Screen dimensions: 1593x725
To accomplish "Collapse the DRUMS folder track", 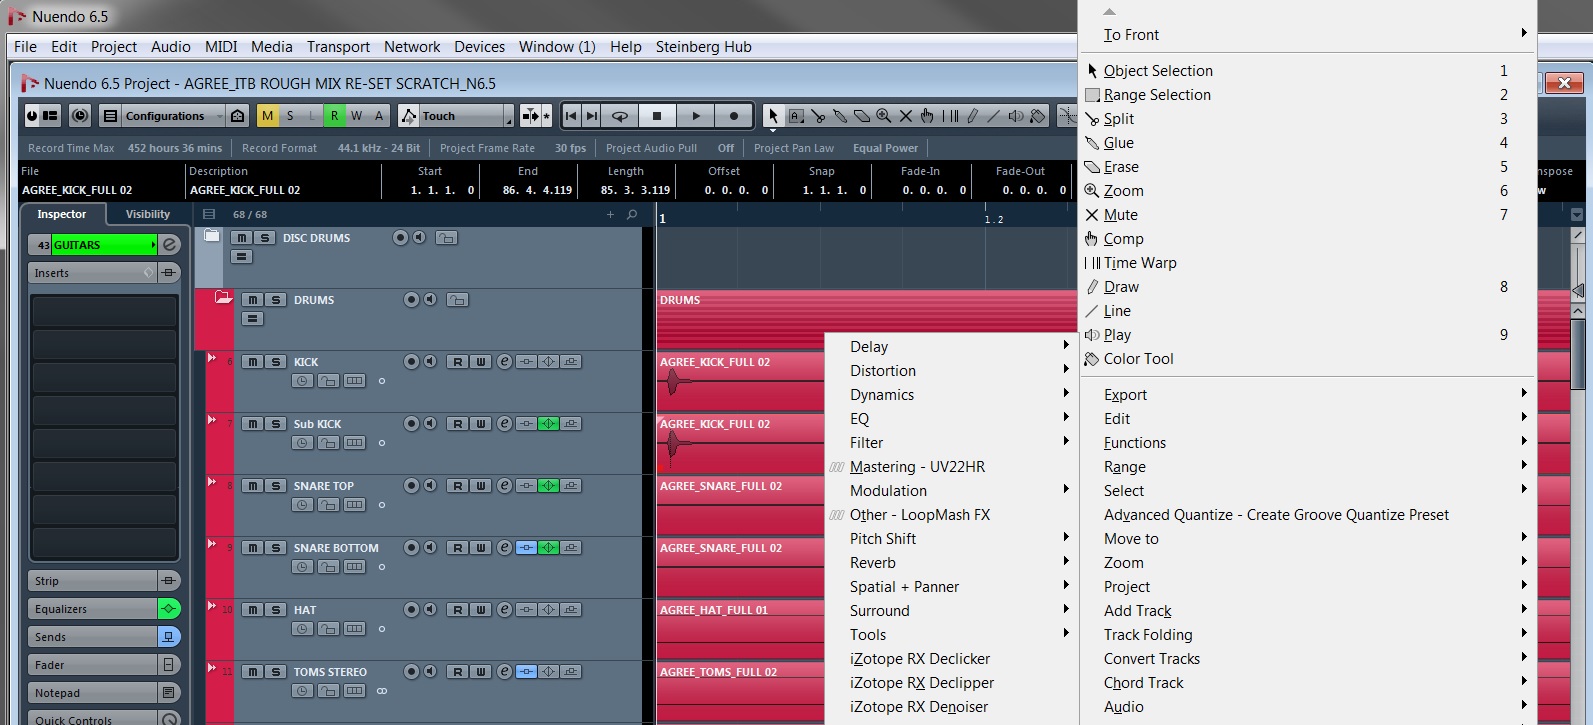I will coord(223,297).
